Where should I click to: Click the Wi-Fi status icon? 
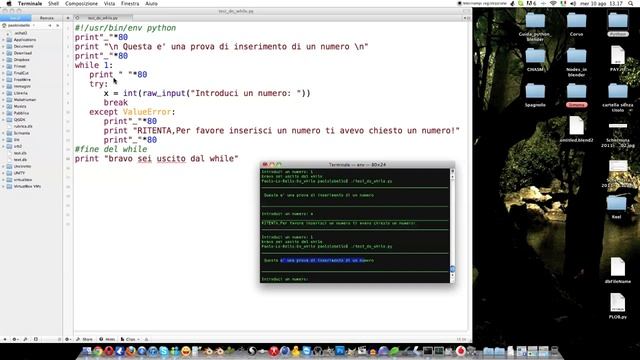(x=553, y=3)
